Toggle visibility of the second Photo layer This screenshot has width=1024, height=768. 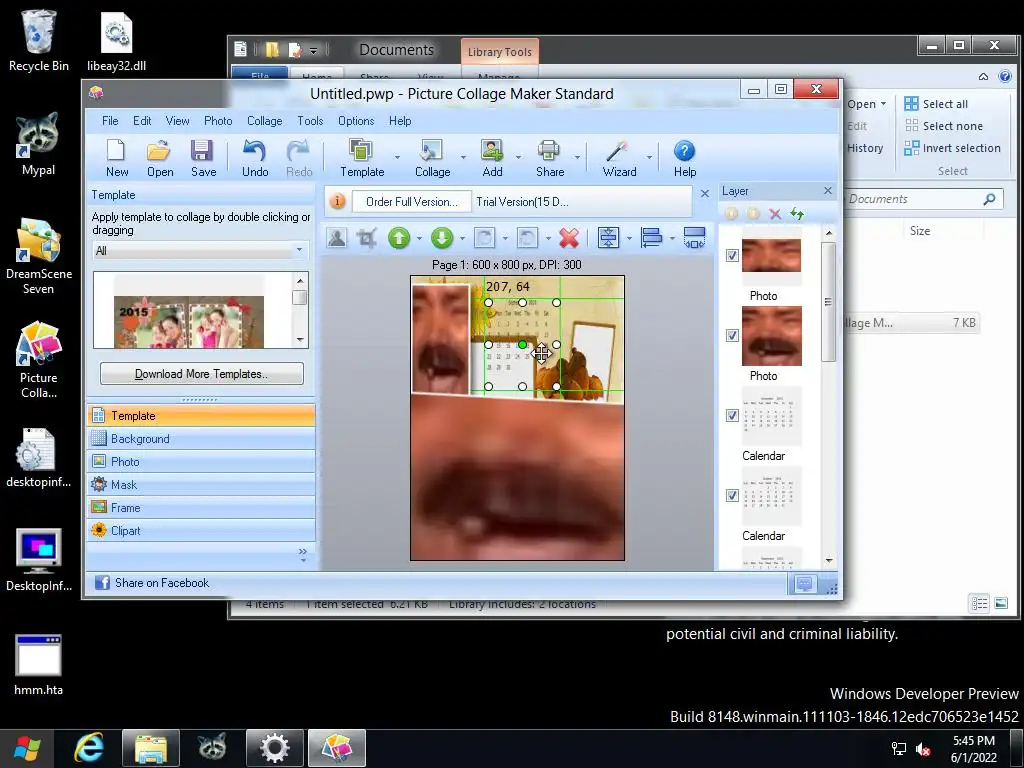pyautogui.click(x=732, y=335)
